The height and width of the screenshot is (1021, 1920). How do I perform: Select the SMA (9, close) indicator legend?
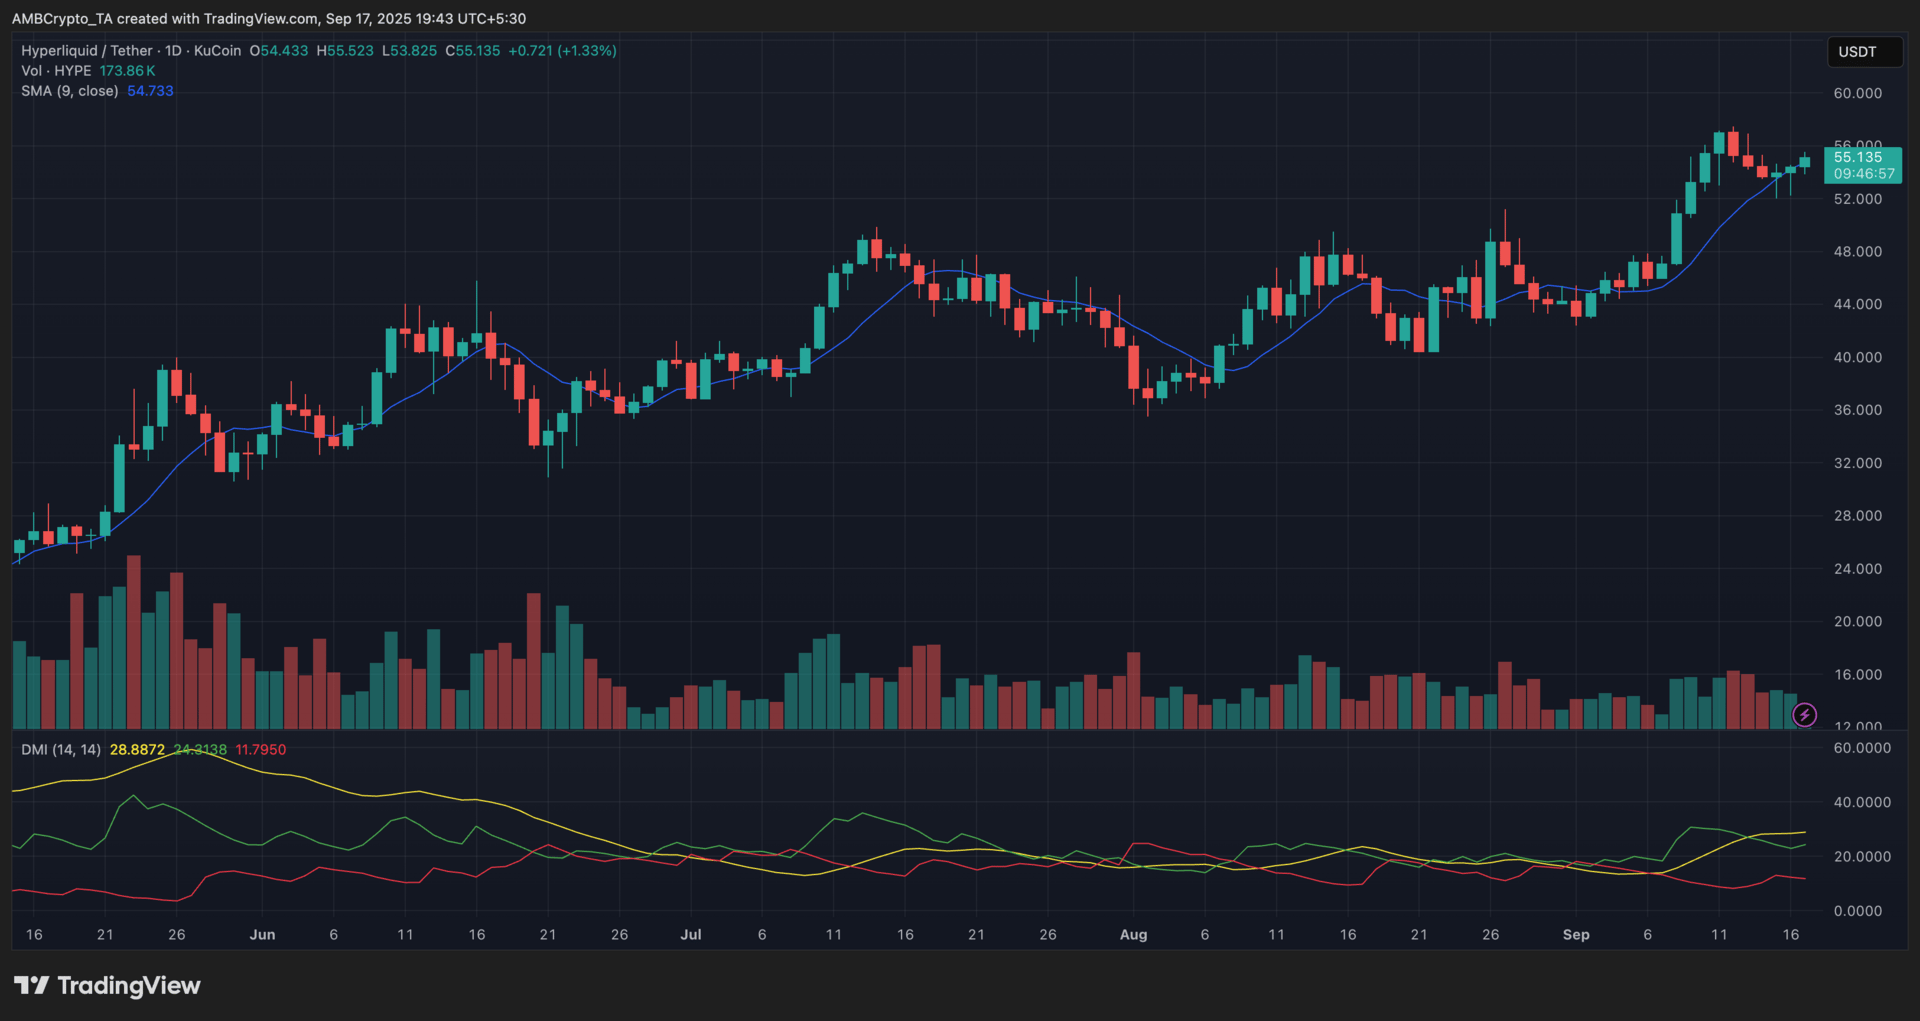pyautogui.click(x=69, y=90)
